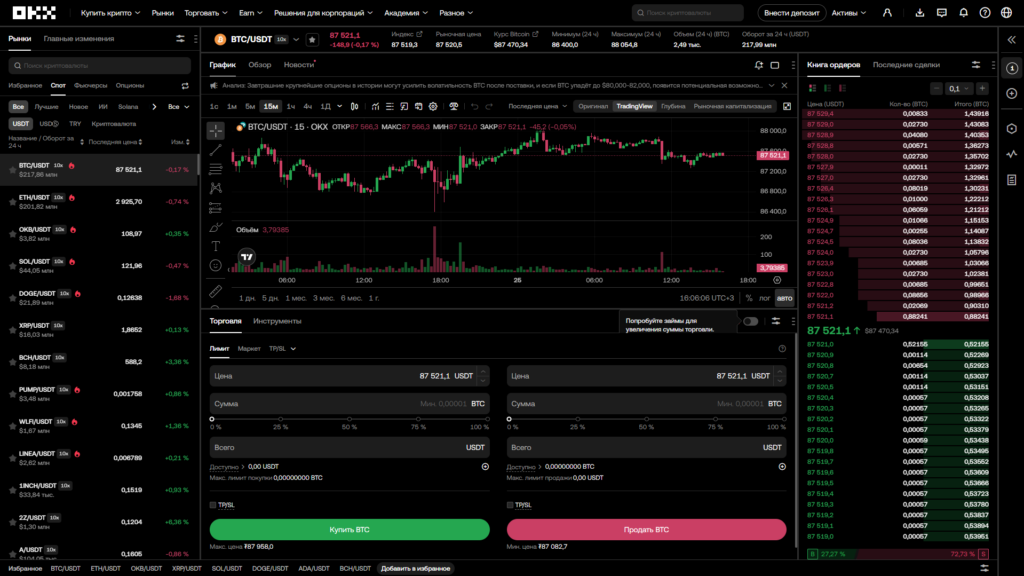1024x576 pixels.
Task: Click the green 'Купить BTC' button
Action: point(348,530)
